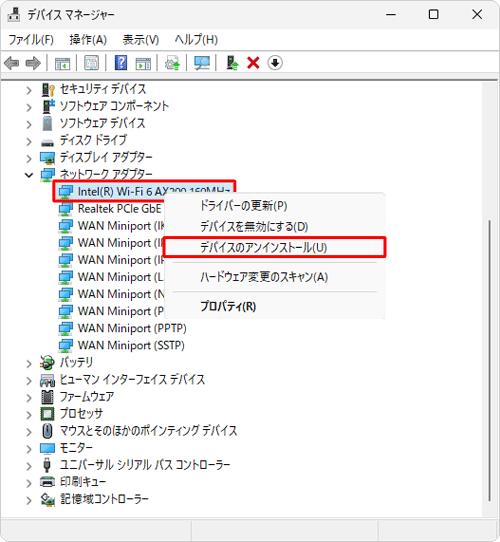This screenshot has height=542, width=500.
Task: Click Scan for hardware changes monitor icon
Action: [x=202, y=63]
